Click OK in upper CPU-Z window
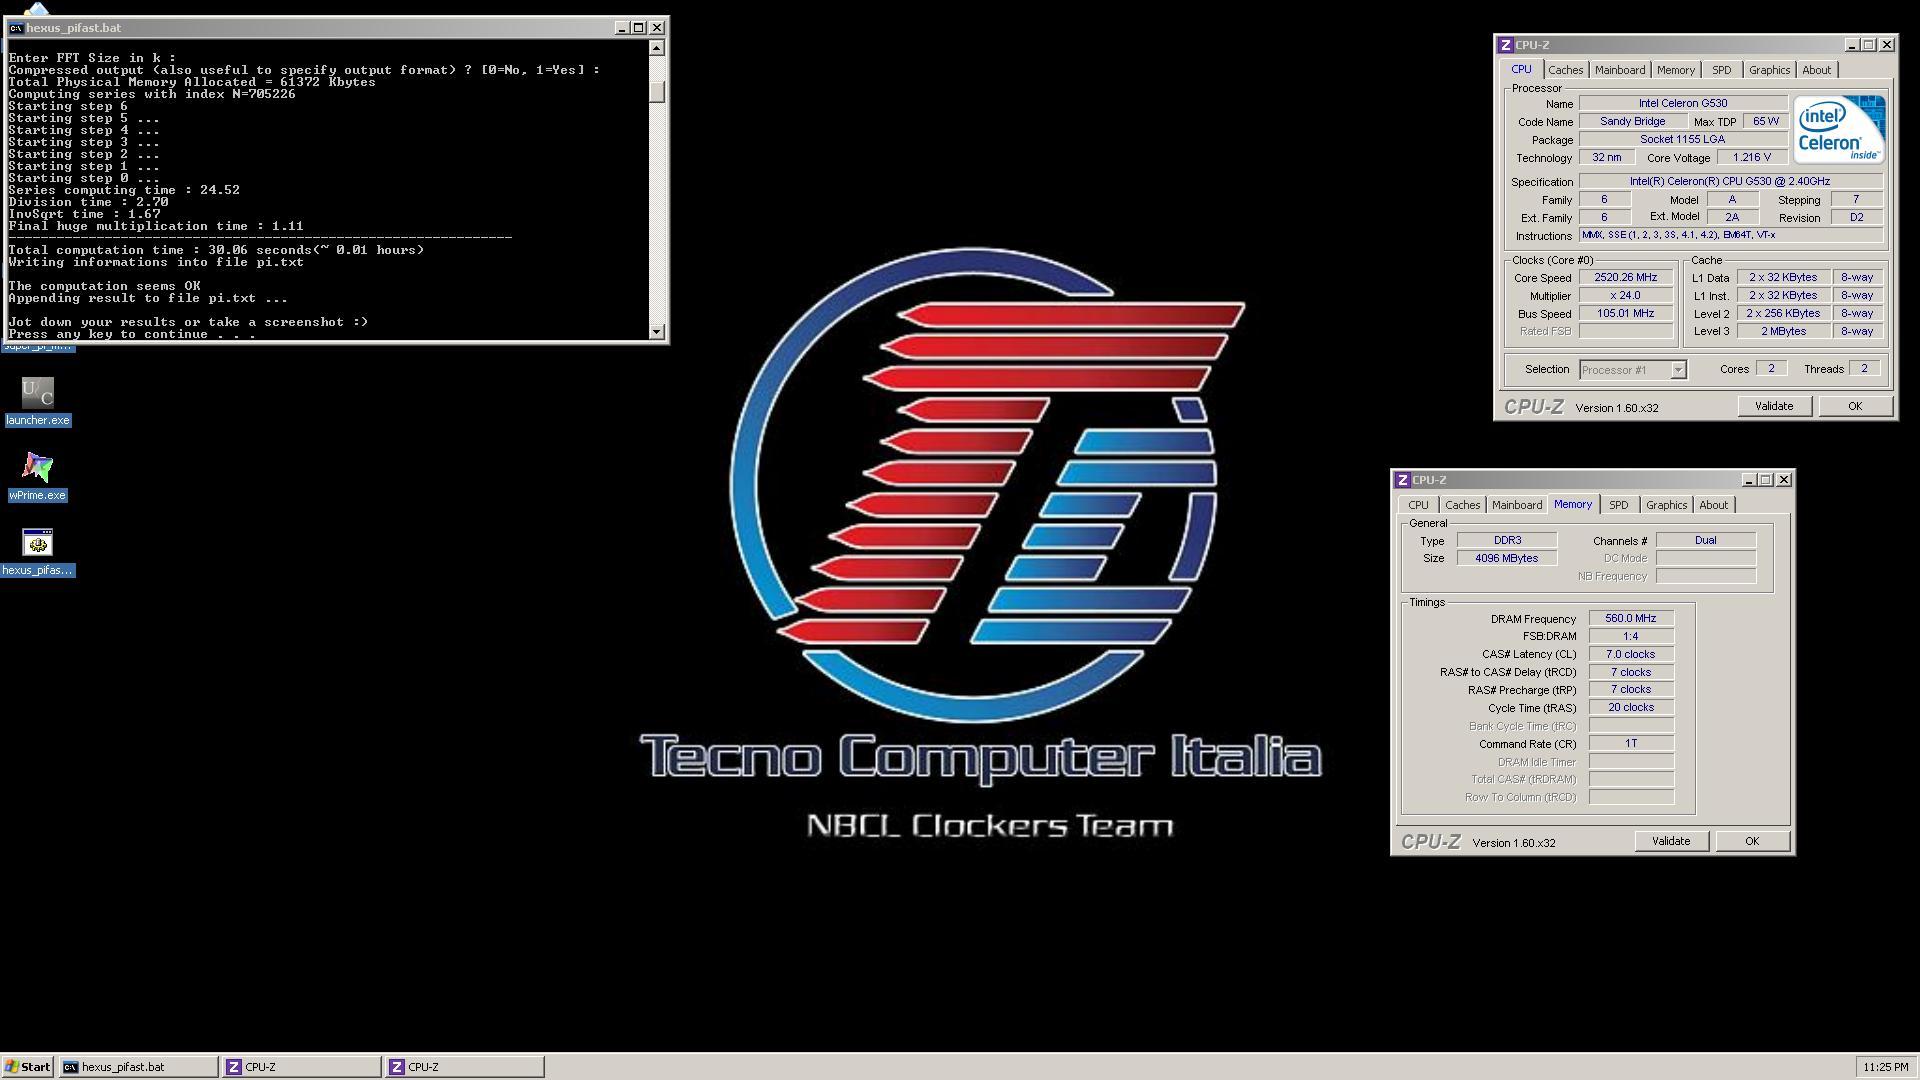1920x1080 pixels. point(1855,406)
